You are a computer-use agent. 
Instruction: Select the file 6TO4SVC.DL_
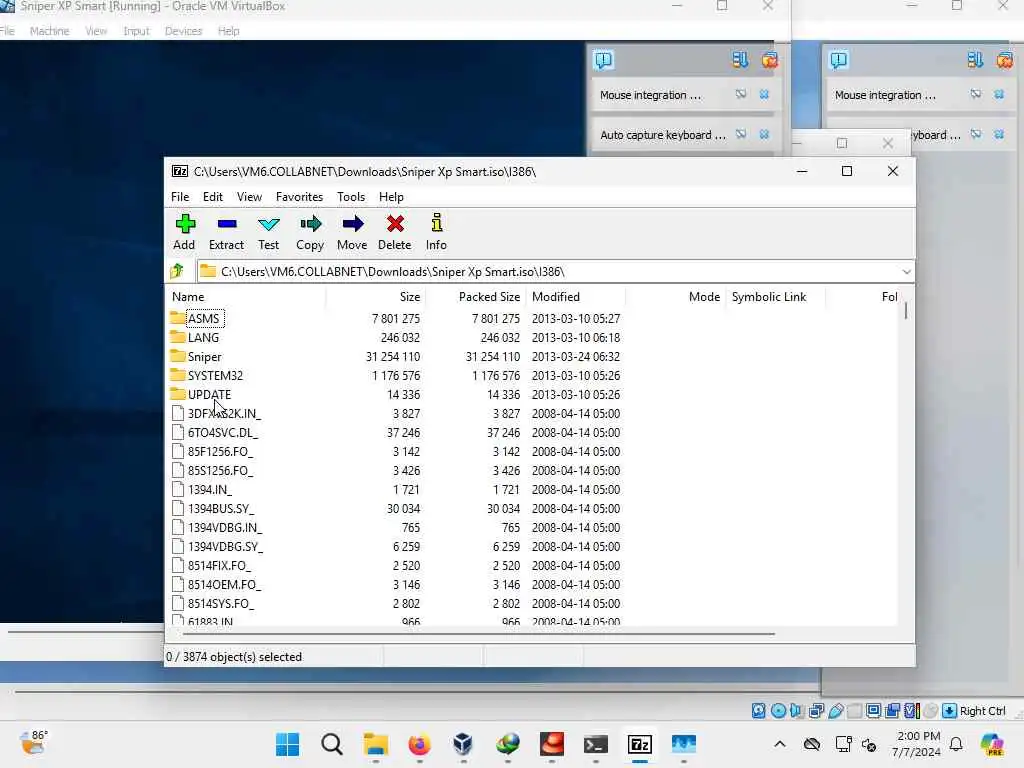coord(223,432)
